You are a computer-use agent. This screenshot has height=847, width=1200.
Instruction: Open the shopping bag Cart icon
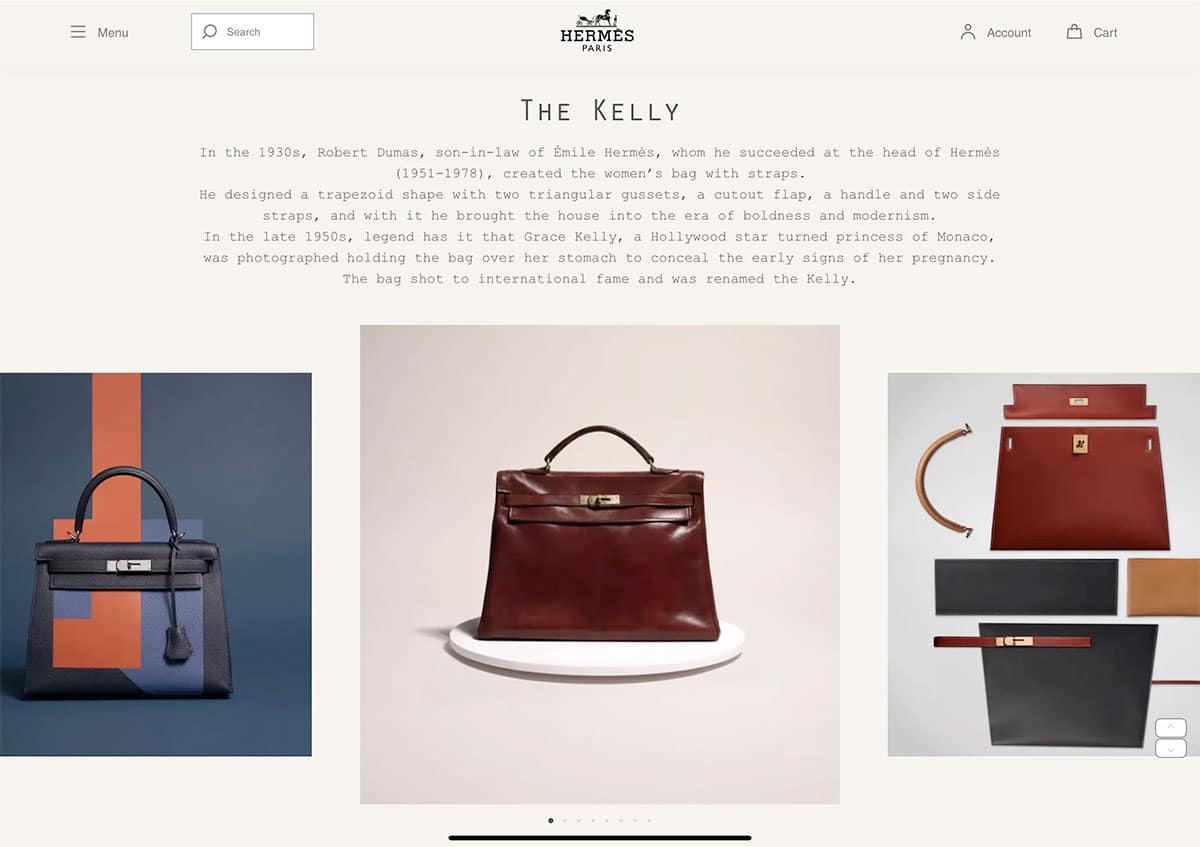1074,32
